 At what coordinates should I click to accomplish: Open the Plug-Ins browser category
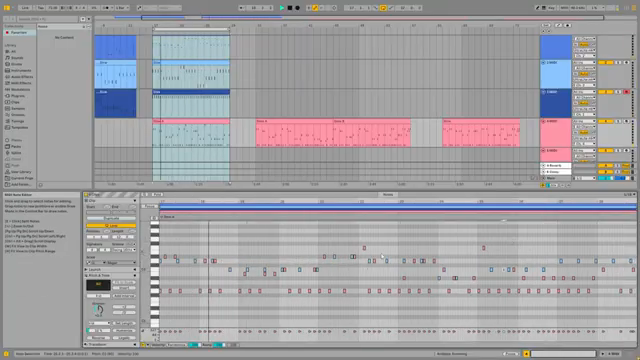18,96
